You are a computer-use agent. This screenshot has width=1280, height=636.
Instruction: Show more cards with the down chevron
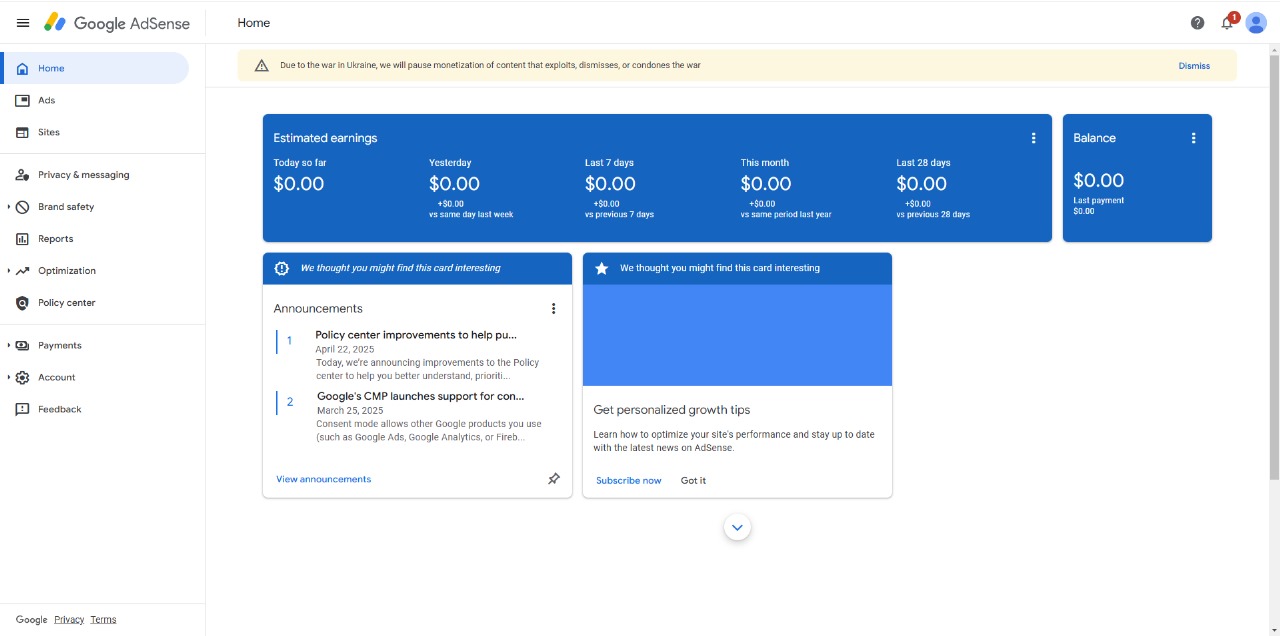(x=737, y=527)
